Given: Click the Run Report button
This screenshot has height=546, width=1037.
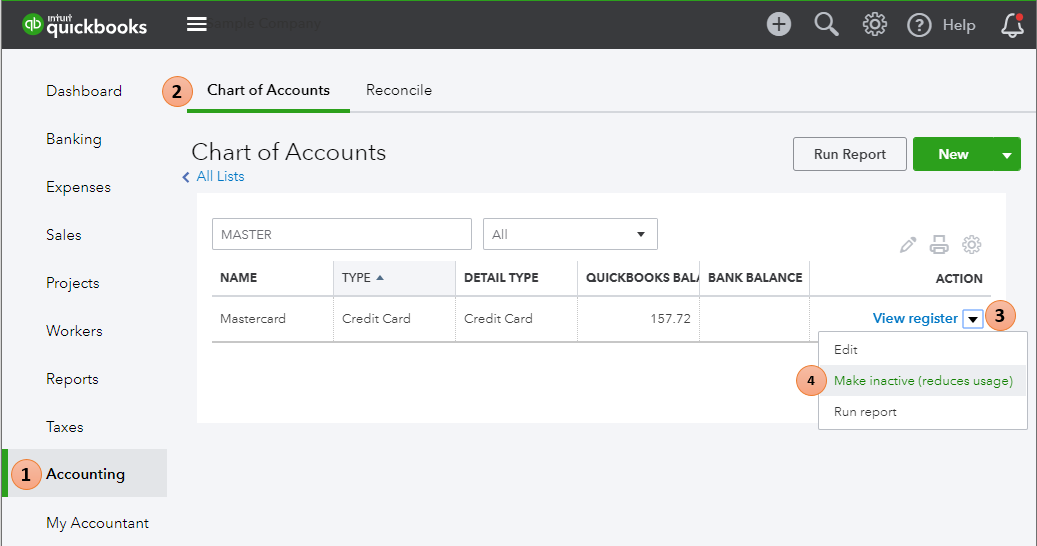Looking at the screenshot, I should [x=850, y=154].
